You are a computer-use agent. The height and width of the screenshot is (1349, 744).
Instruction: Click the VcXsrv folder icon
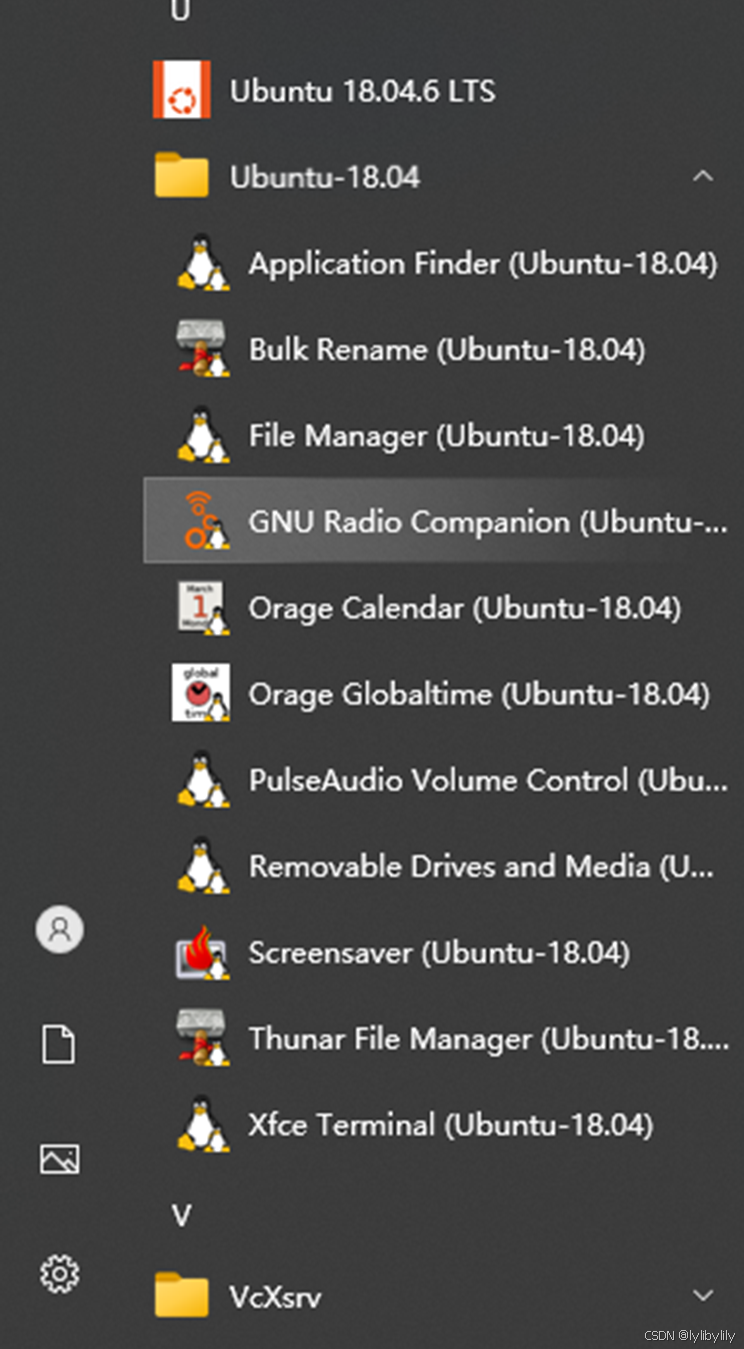pyautogui.click(x=181, y=1296)
